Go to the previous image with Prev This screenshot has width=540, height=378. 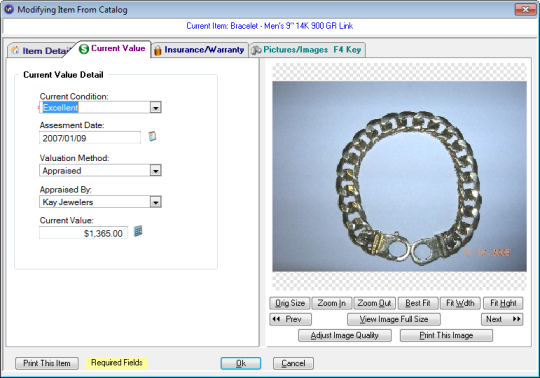pyautogui.click(x=291, y=319)
